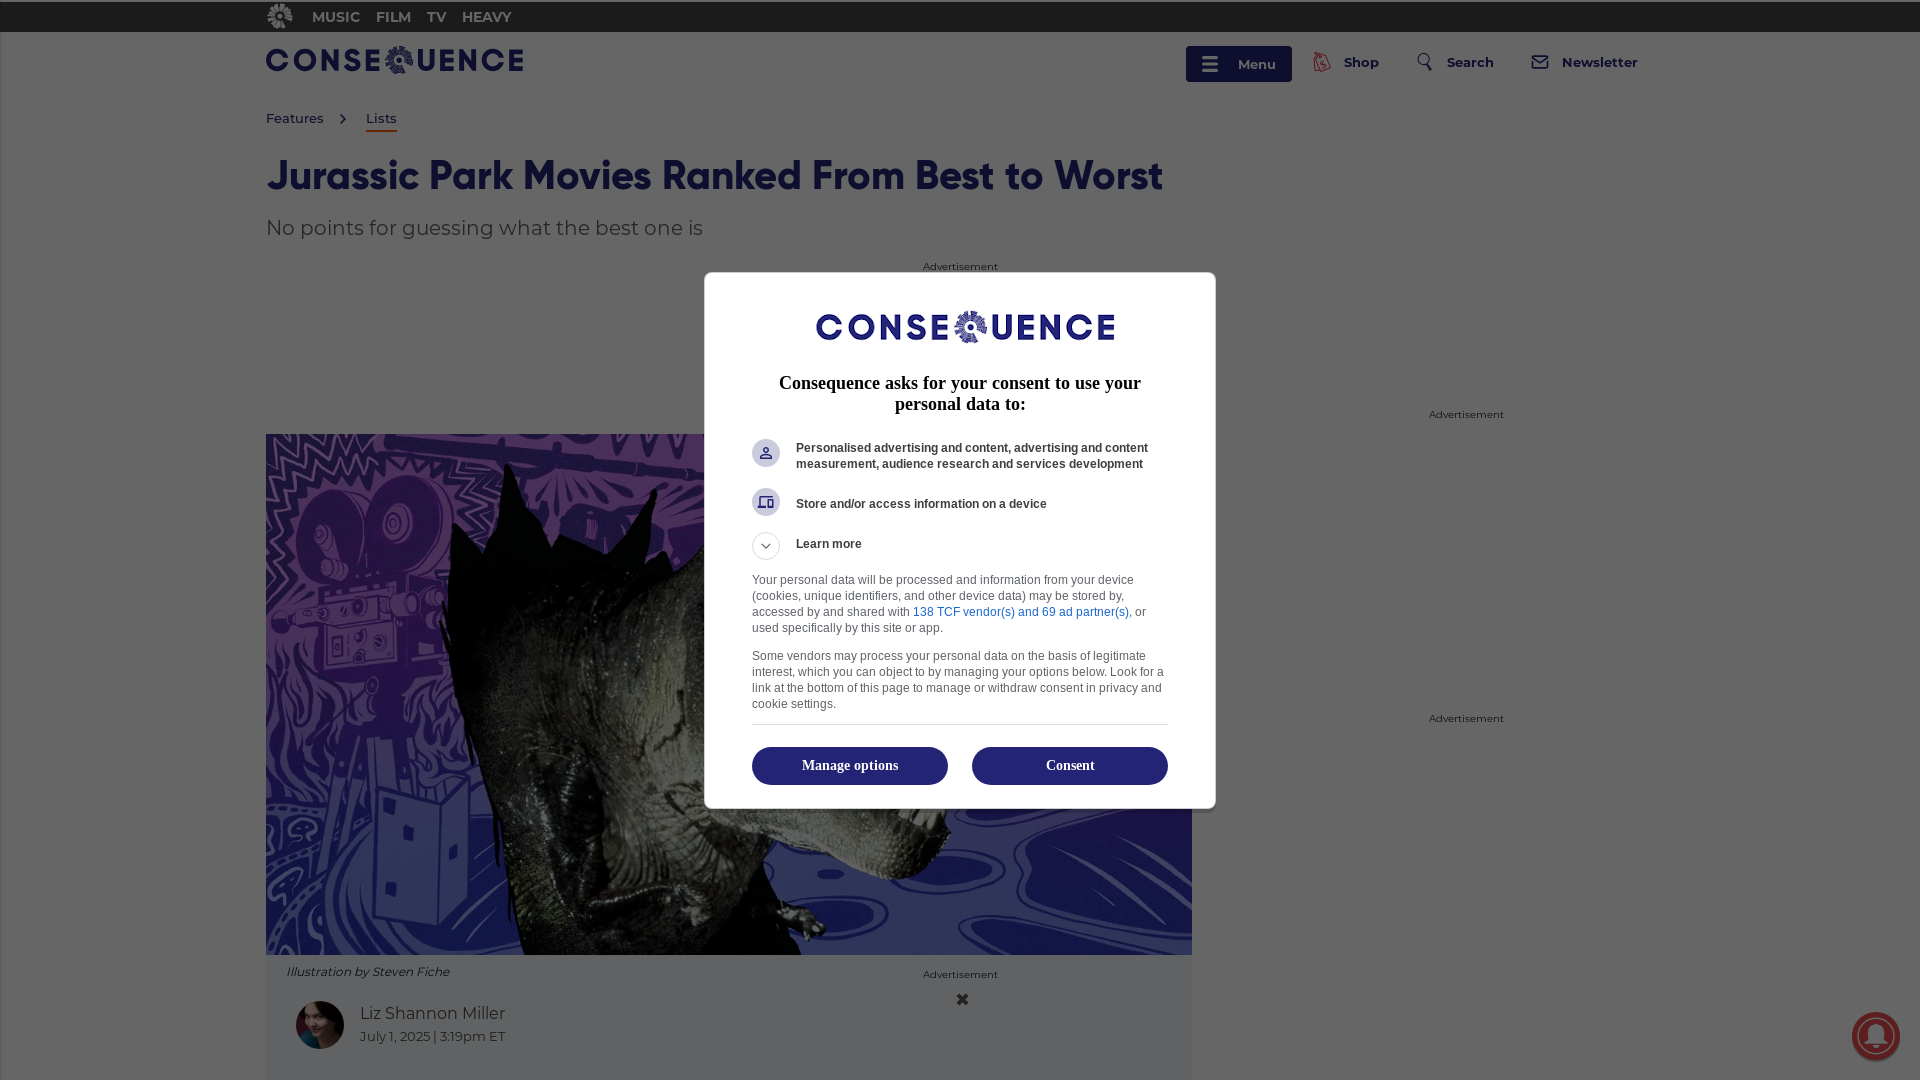Go to the Shop link

click(1361, 62)
